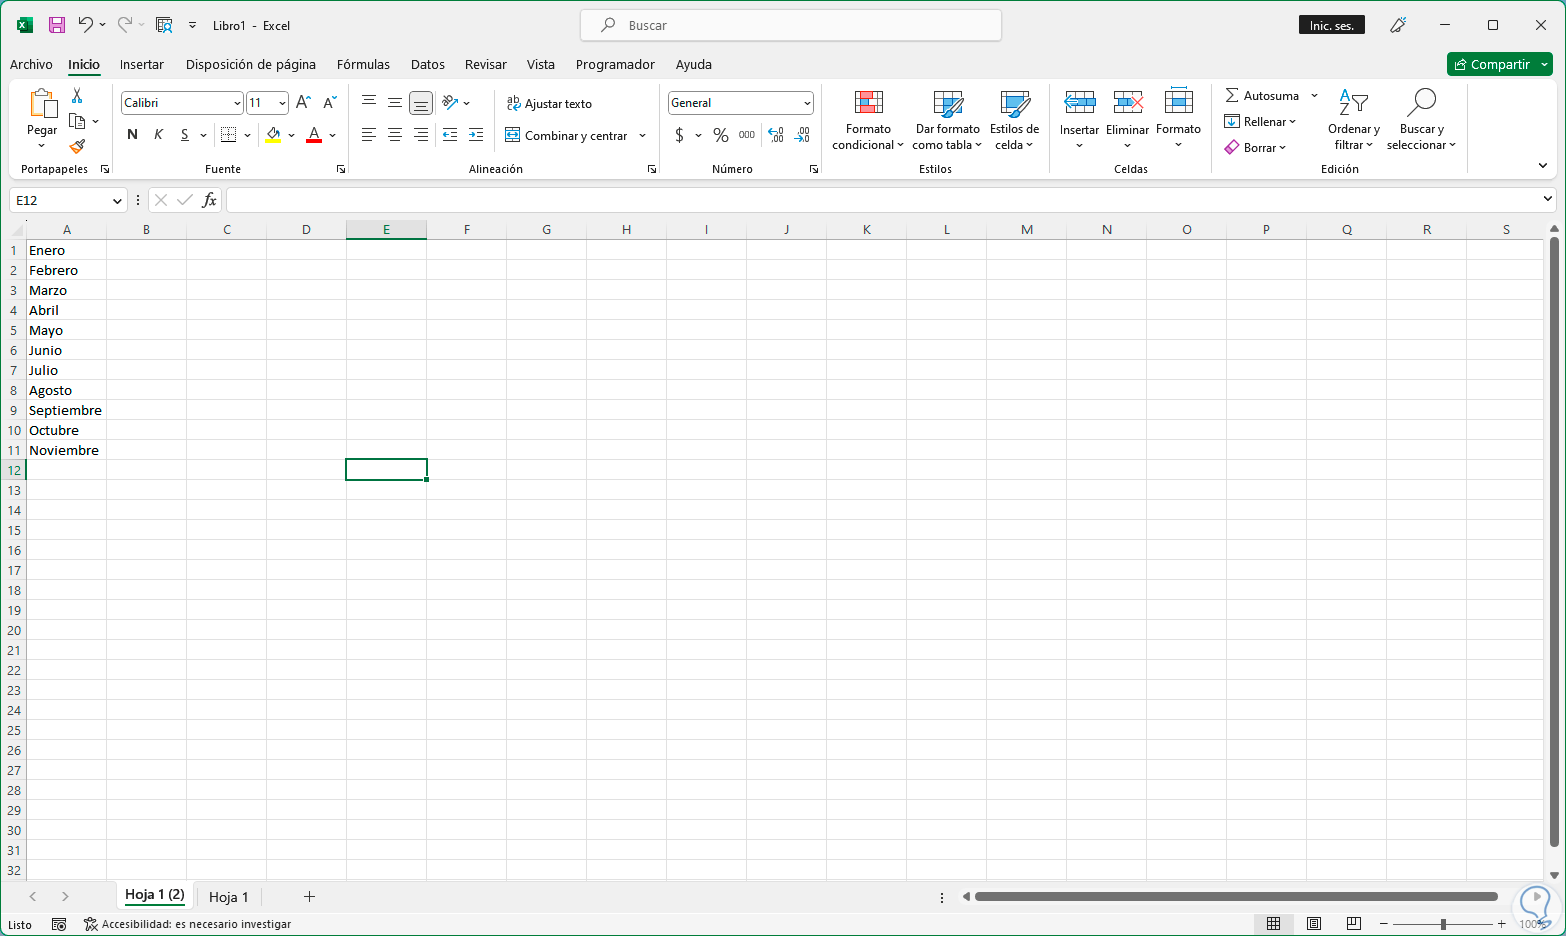Open the Rellenar dropdown

tap(1261, 122)
